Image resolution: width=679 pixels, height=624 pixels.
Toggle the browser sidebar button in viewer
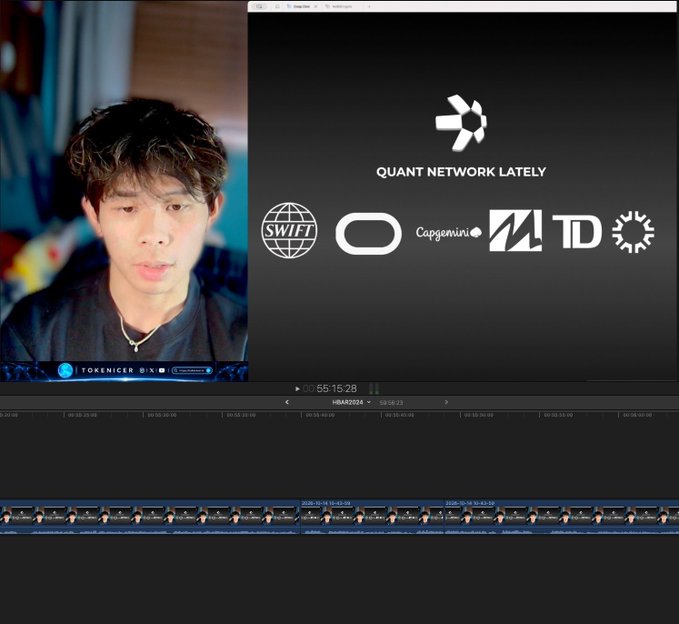click(x=260, y=6)
